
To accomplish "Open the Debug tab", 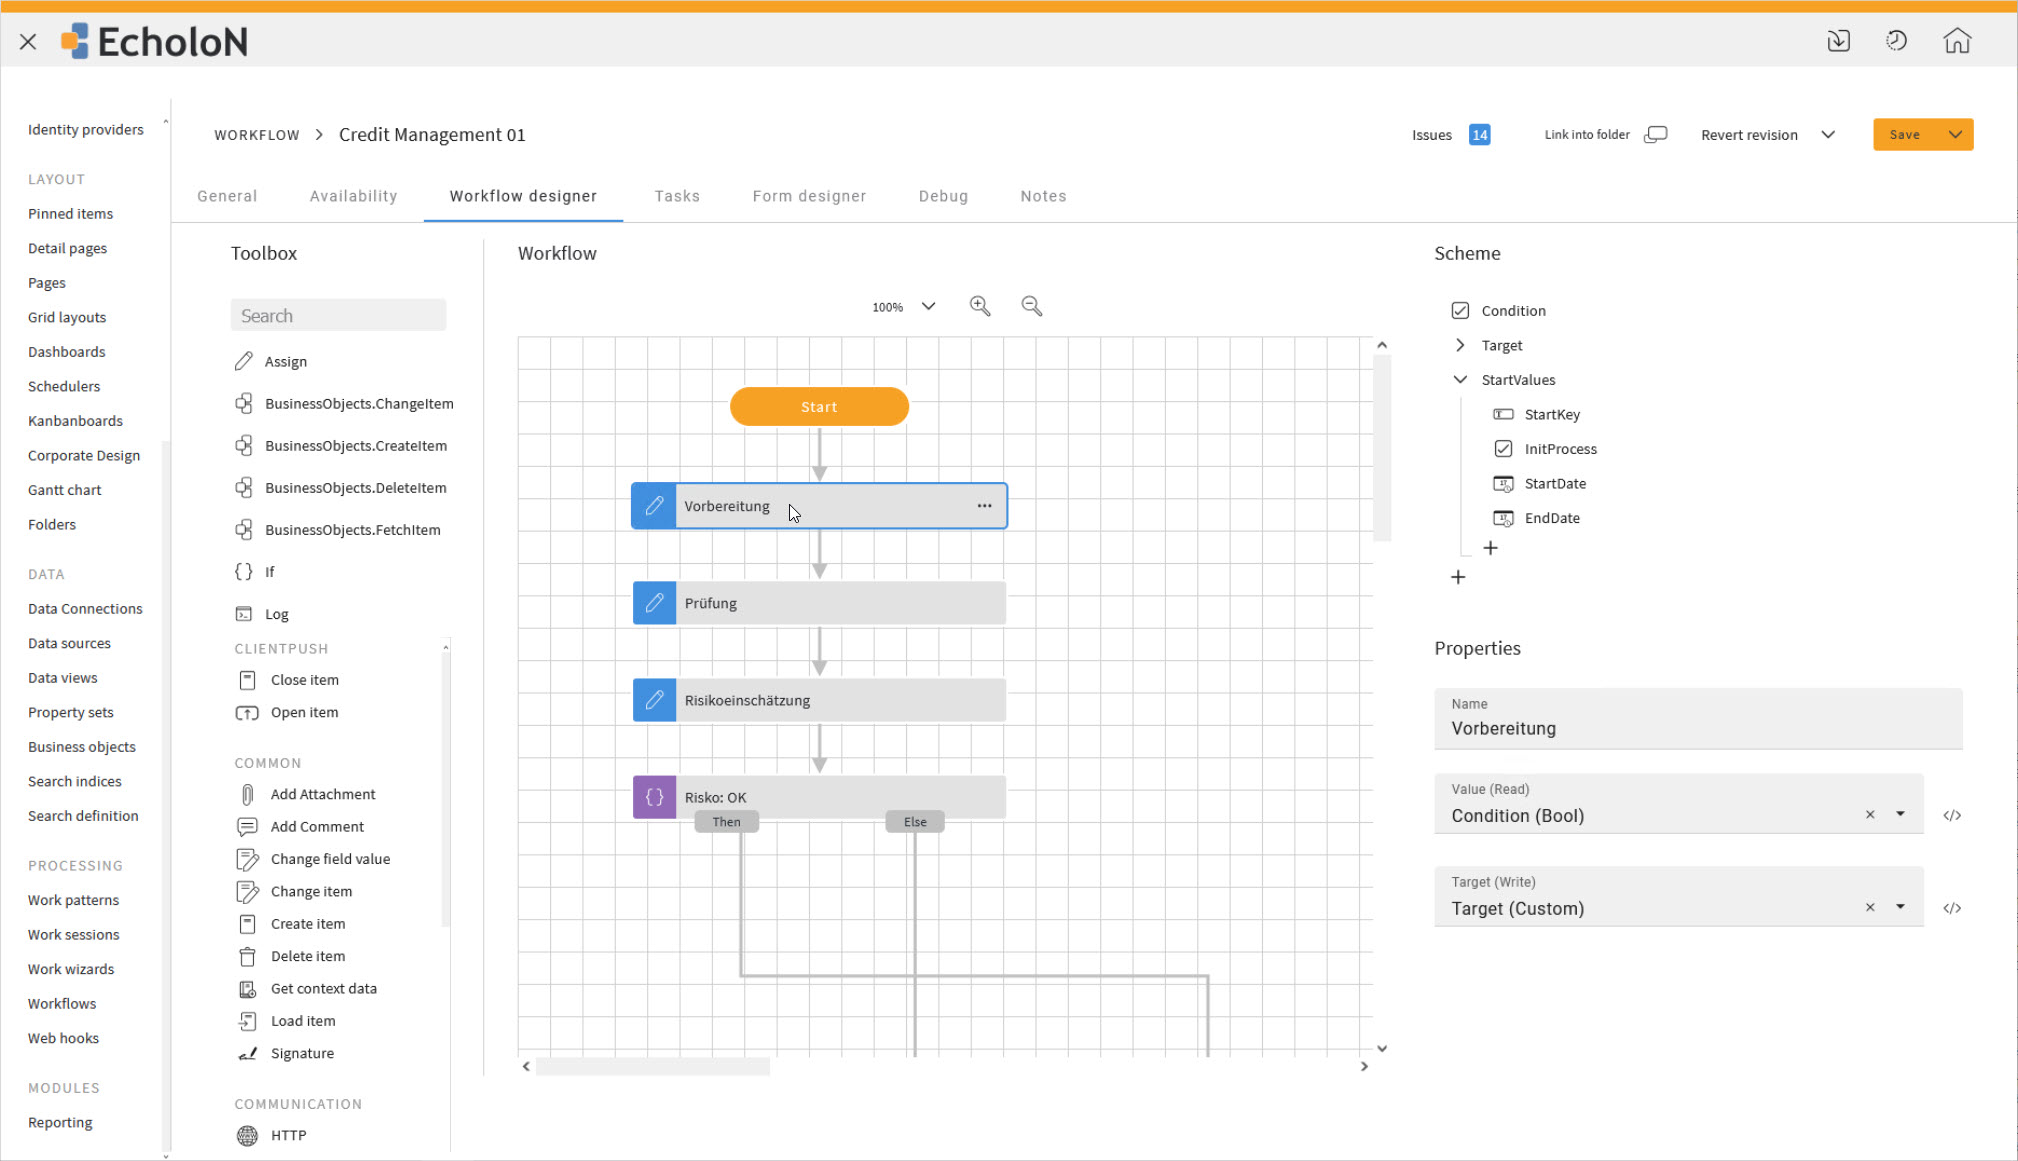I will (943, 196).
